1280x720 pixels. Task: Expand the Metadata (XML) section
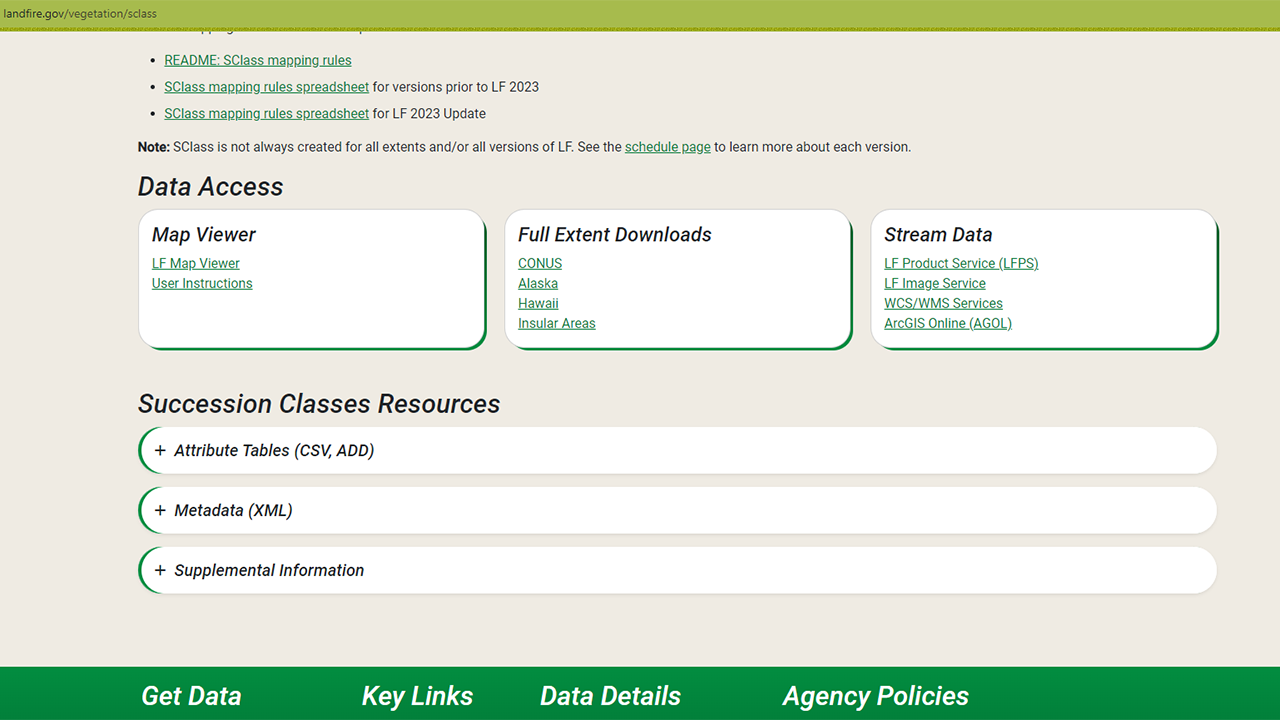[x=234, y=510]
